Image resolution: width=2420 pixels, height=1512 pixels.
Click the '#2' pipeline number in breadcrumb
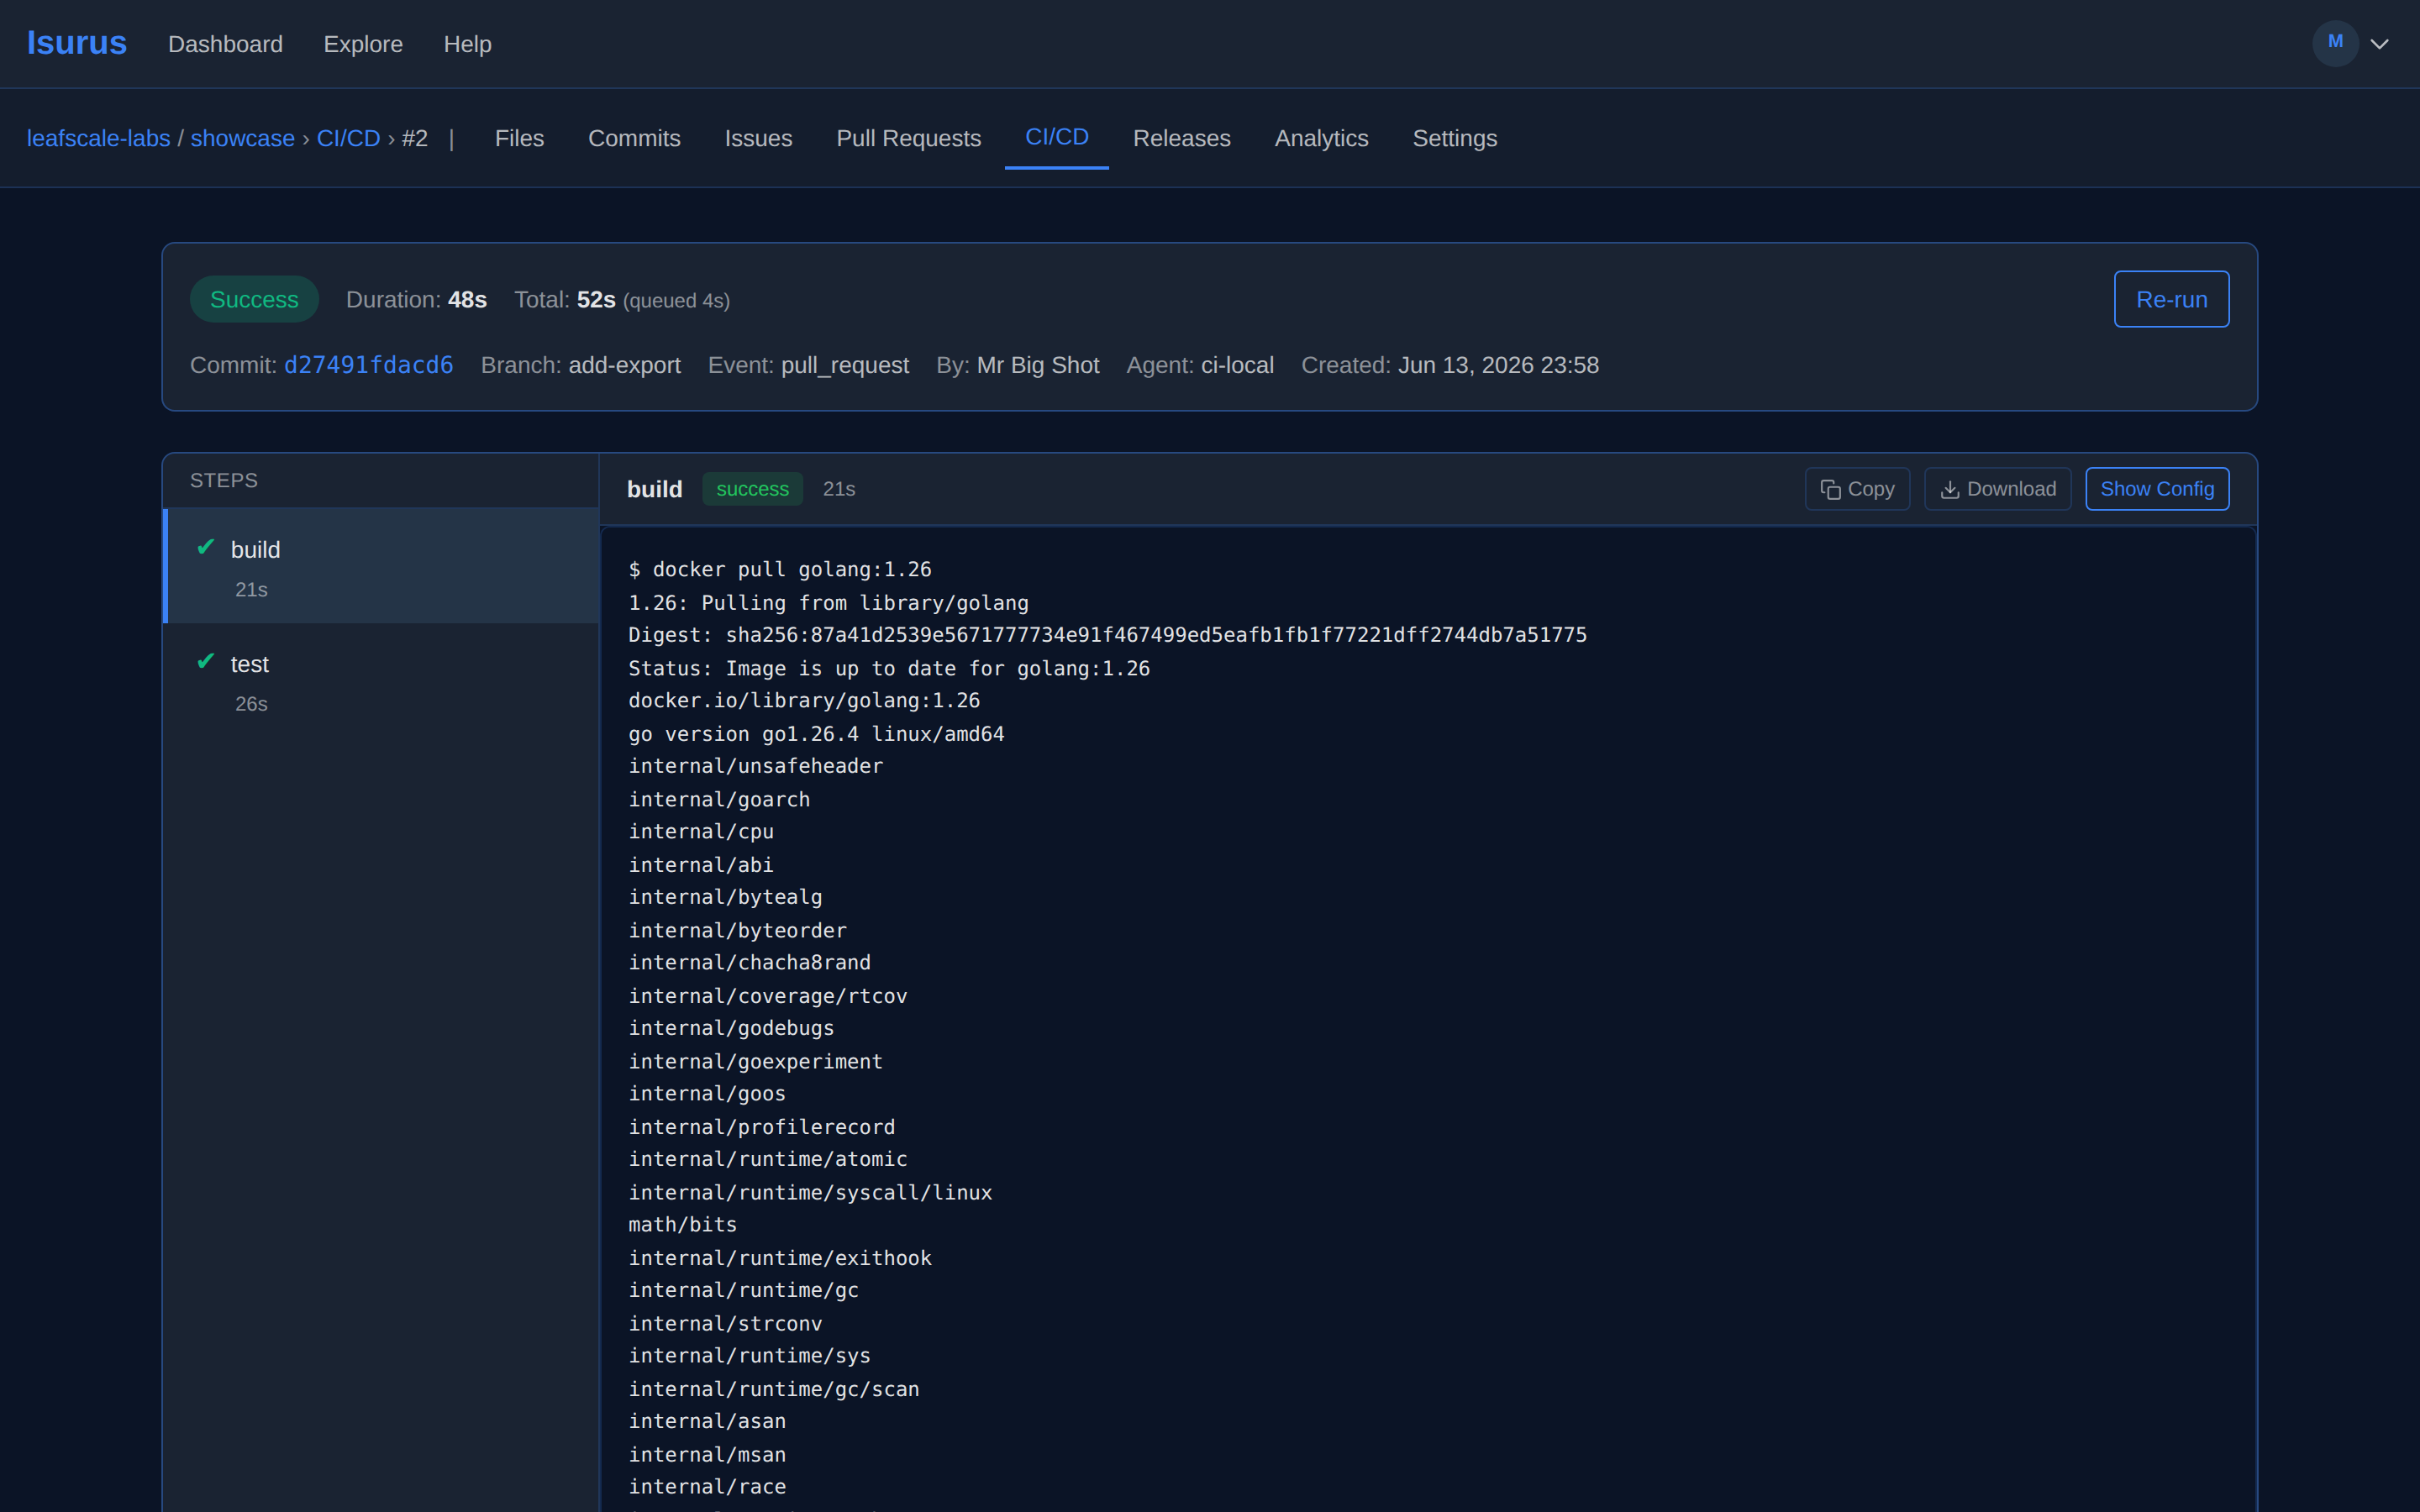coord(415,138)
